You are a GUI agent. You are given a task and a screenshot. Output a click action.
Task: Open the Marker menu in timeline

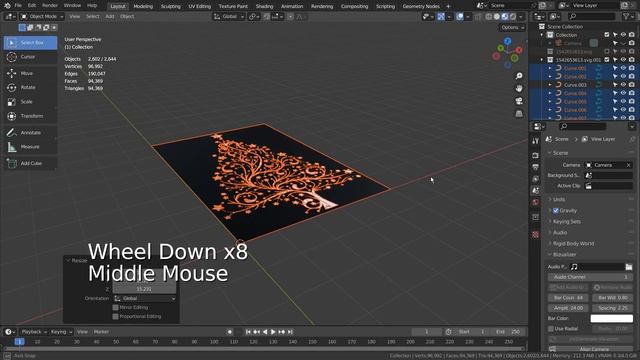coord(101,332)
